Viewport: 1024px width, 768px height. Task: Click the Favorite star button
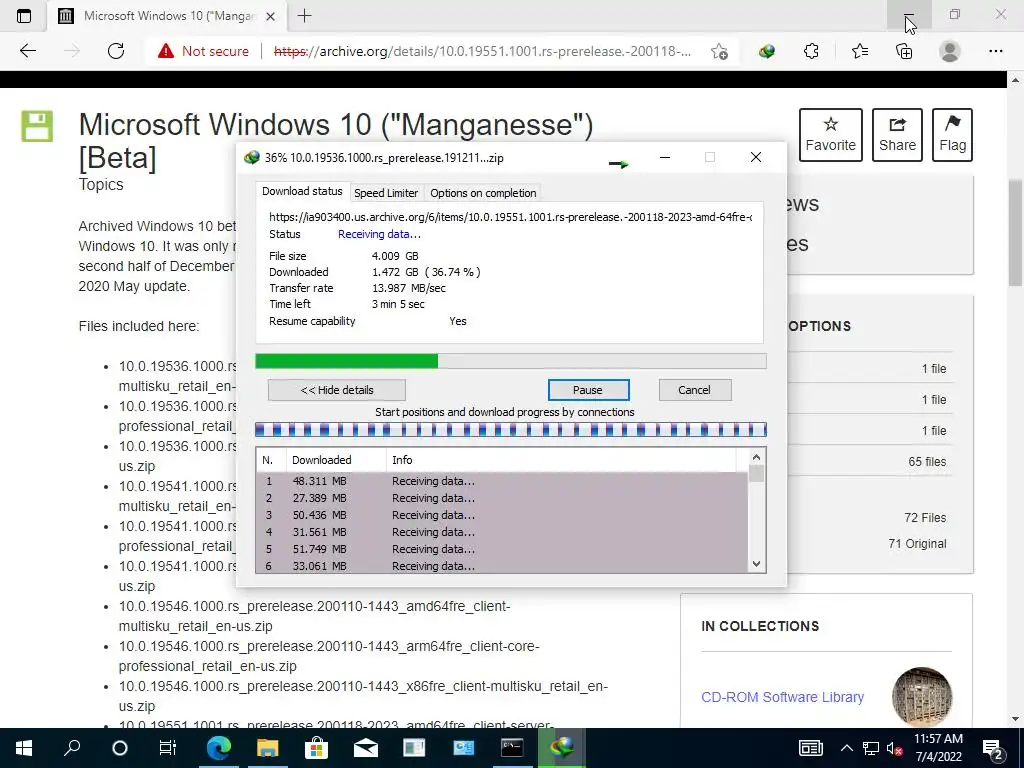[830, 135]
